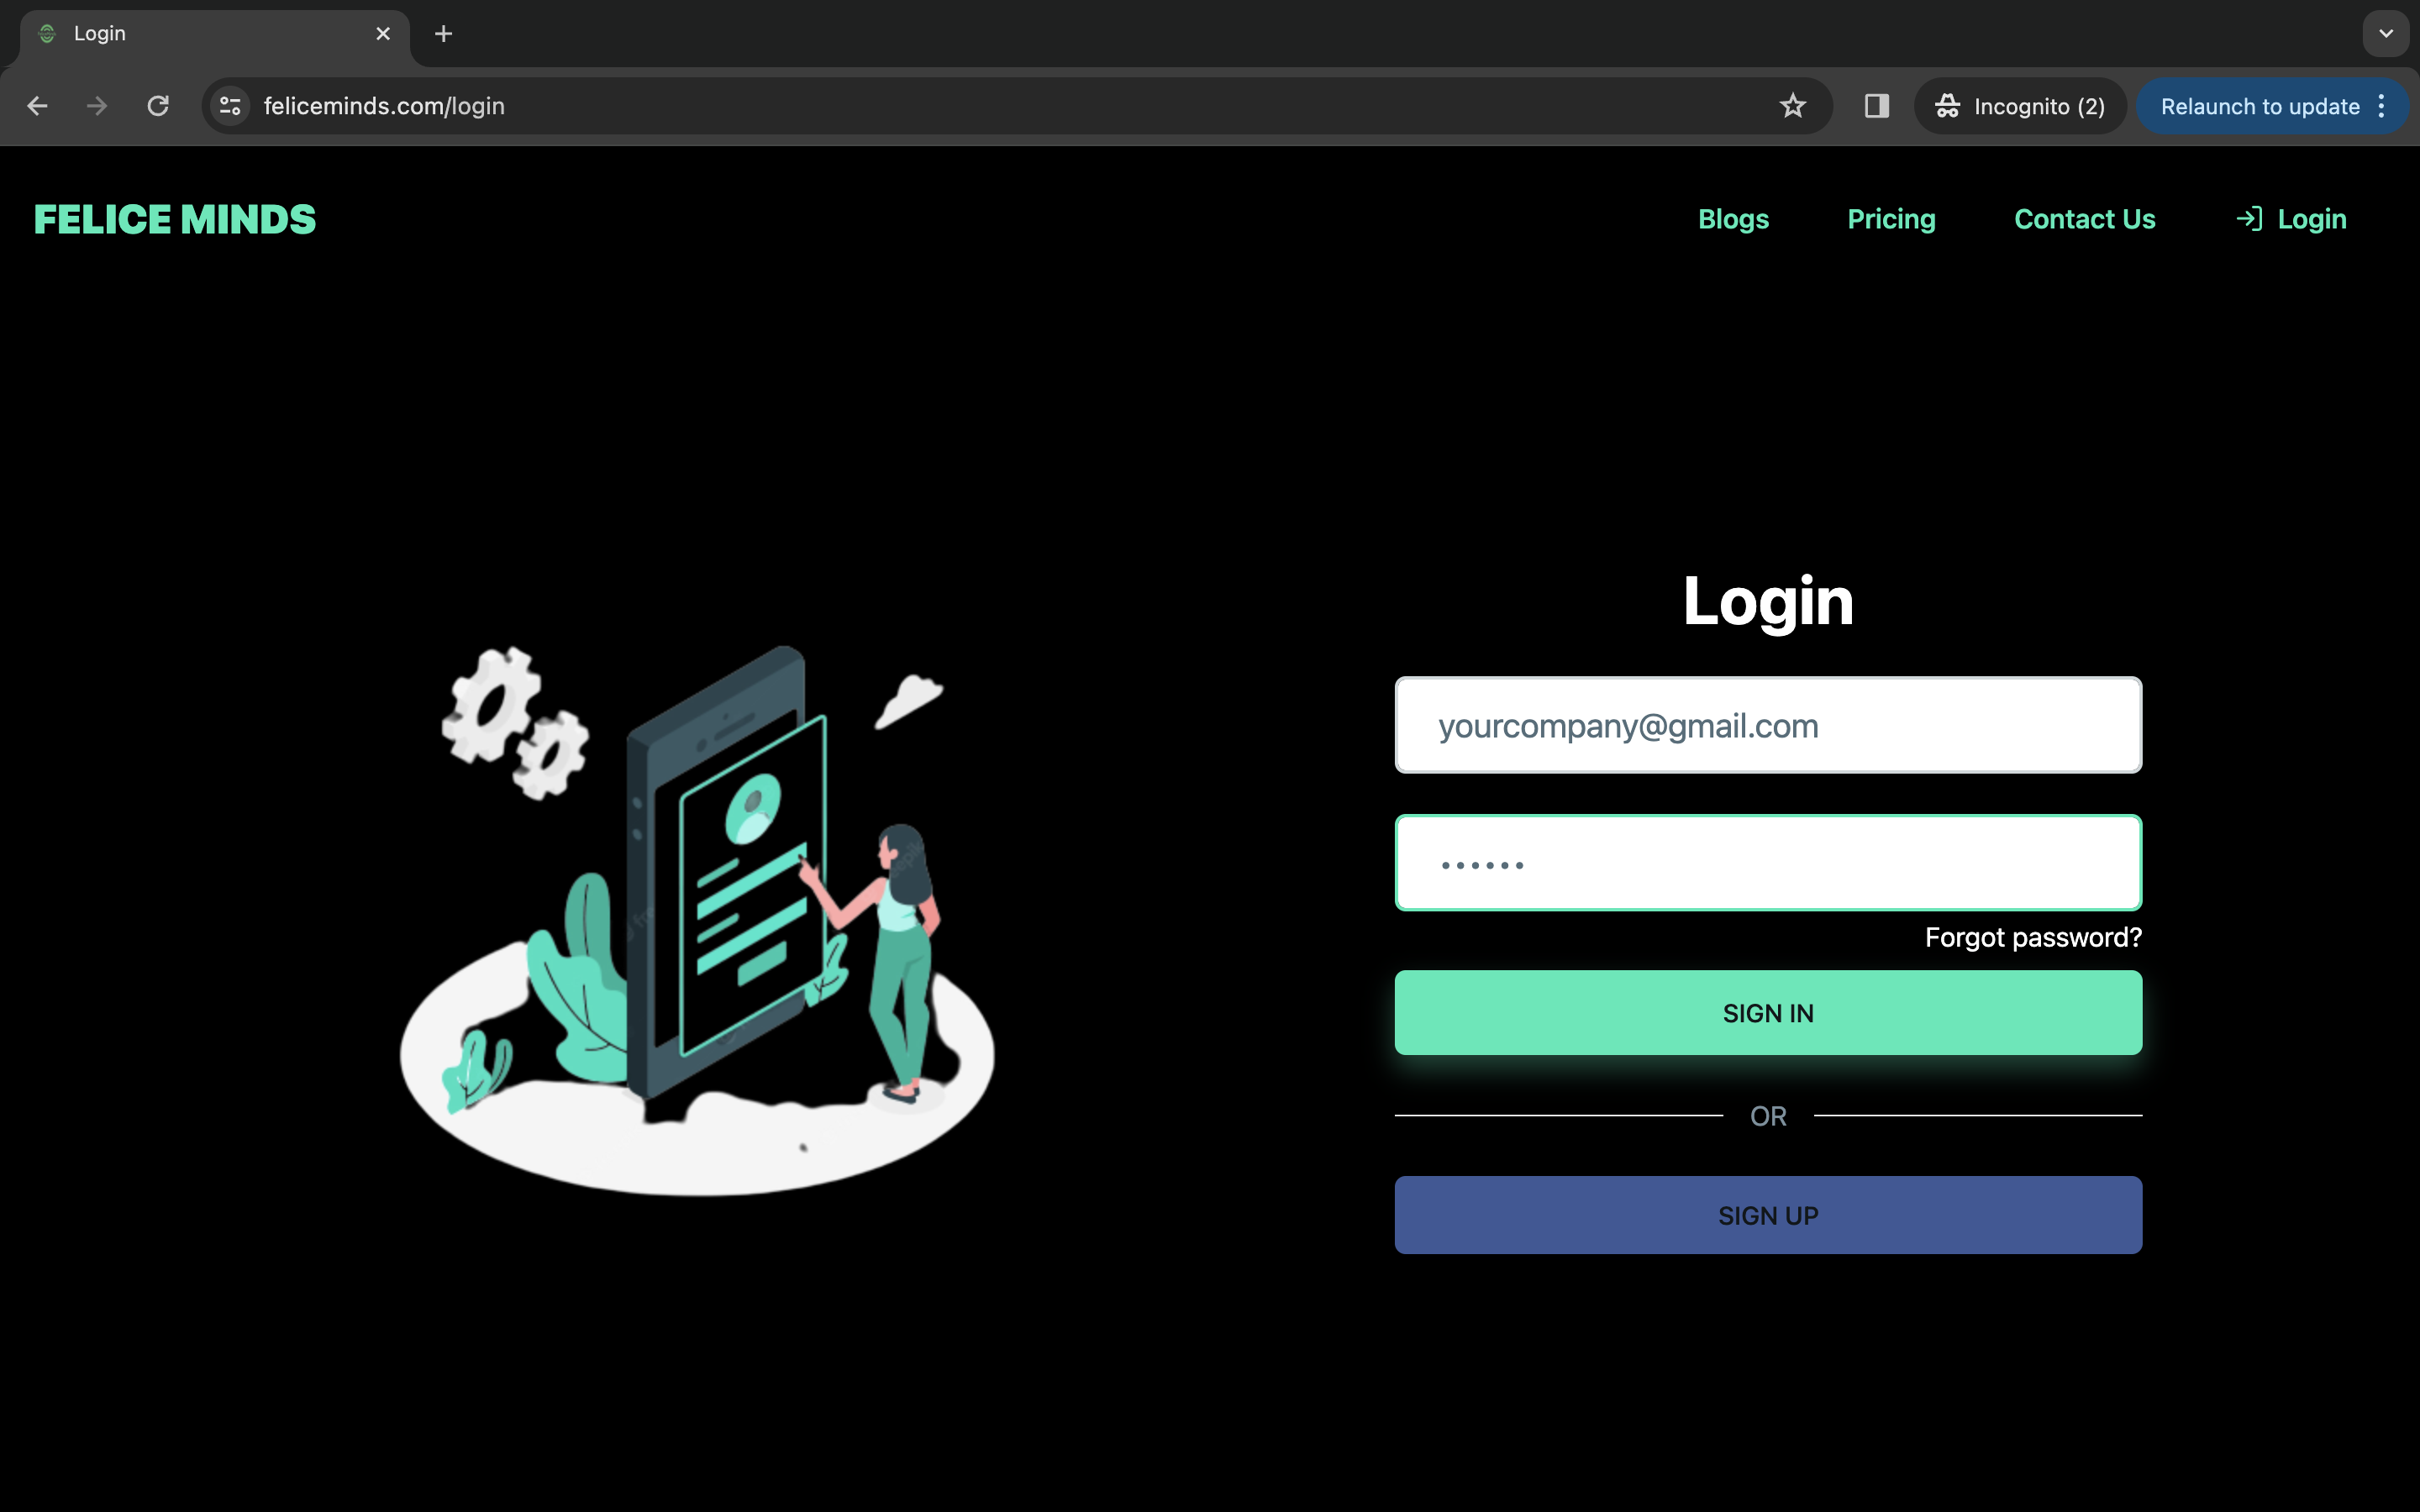The height and width of the screenshot is (1512, 2420).
Task: Click the browser sidebar toggle icon
Action: click(1875, 104)
